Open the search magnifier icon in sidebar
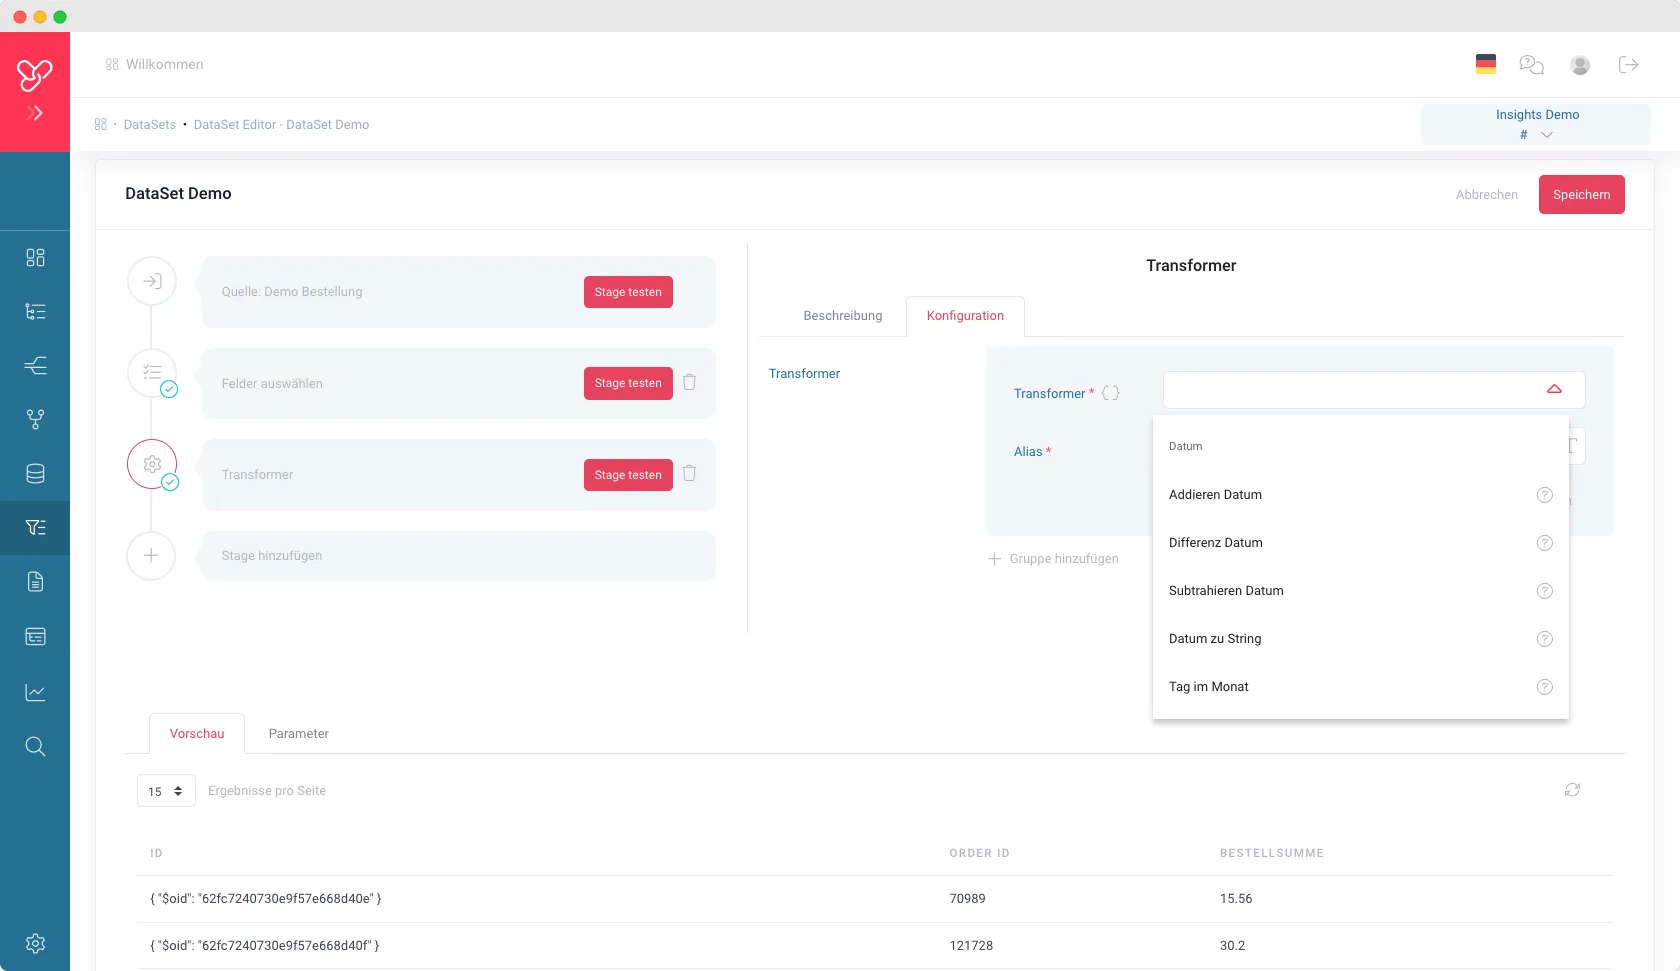The height and width of the screenshot is (971, 1680). tap(35, 746)
